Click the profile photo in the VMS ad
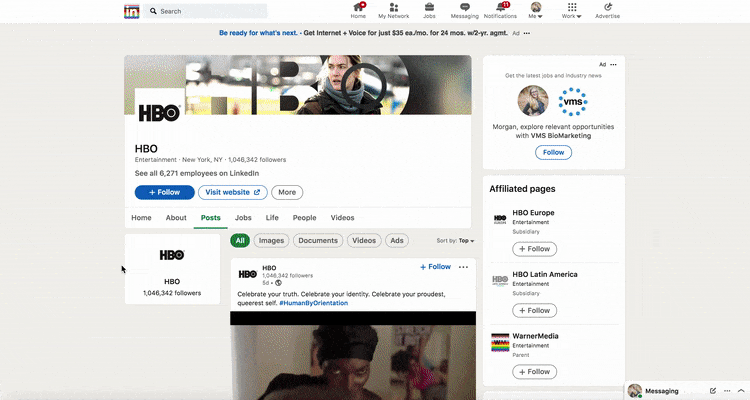 [533, 101]
